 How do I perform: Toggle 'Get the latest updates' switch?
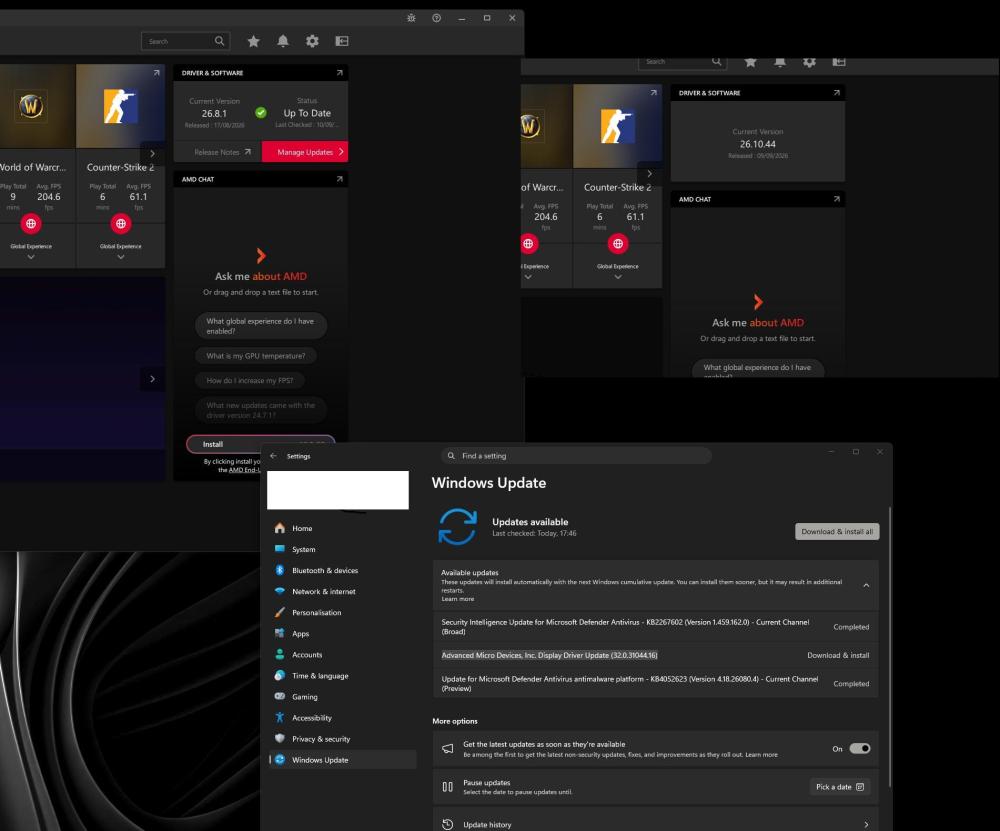click(859, 749)
